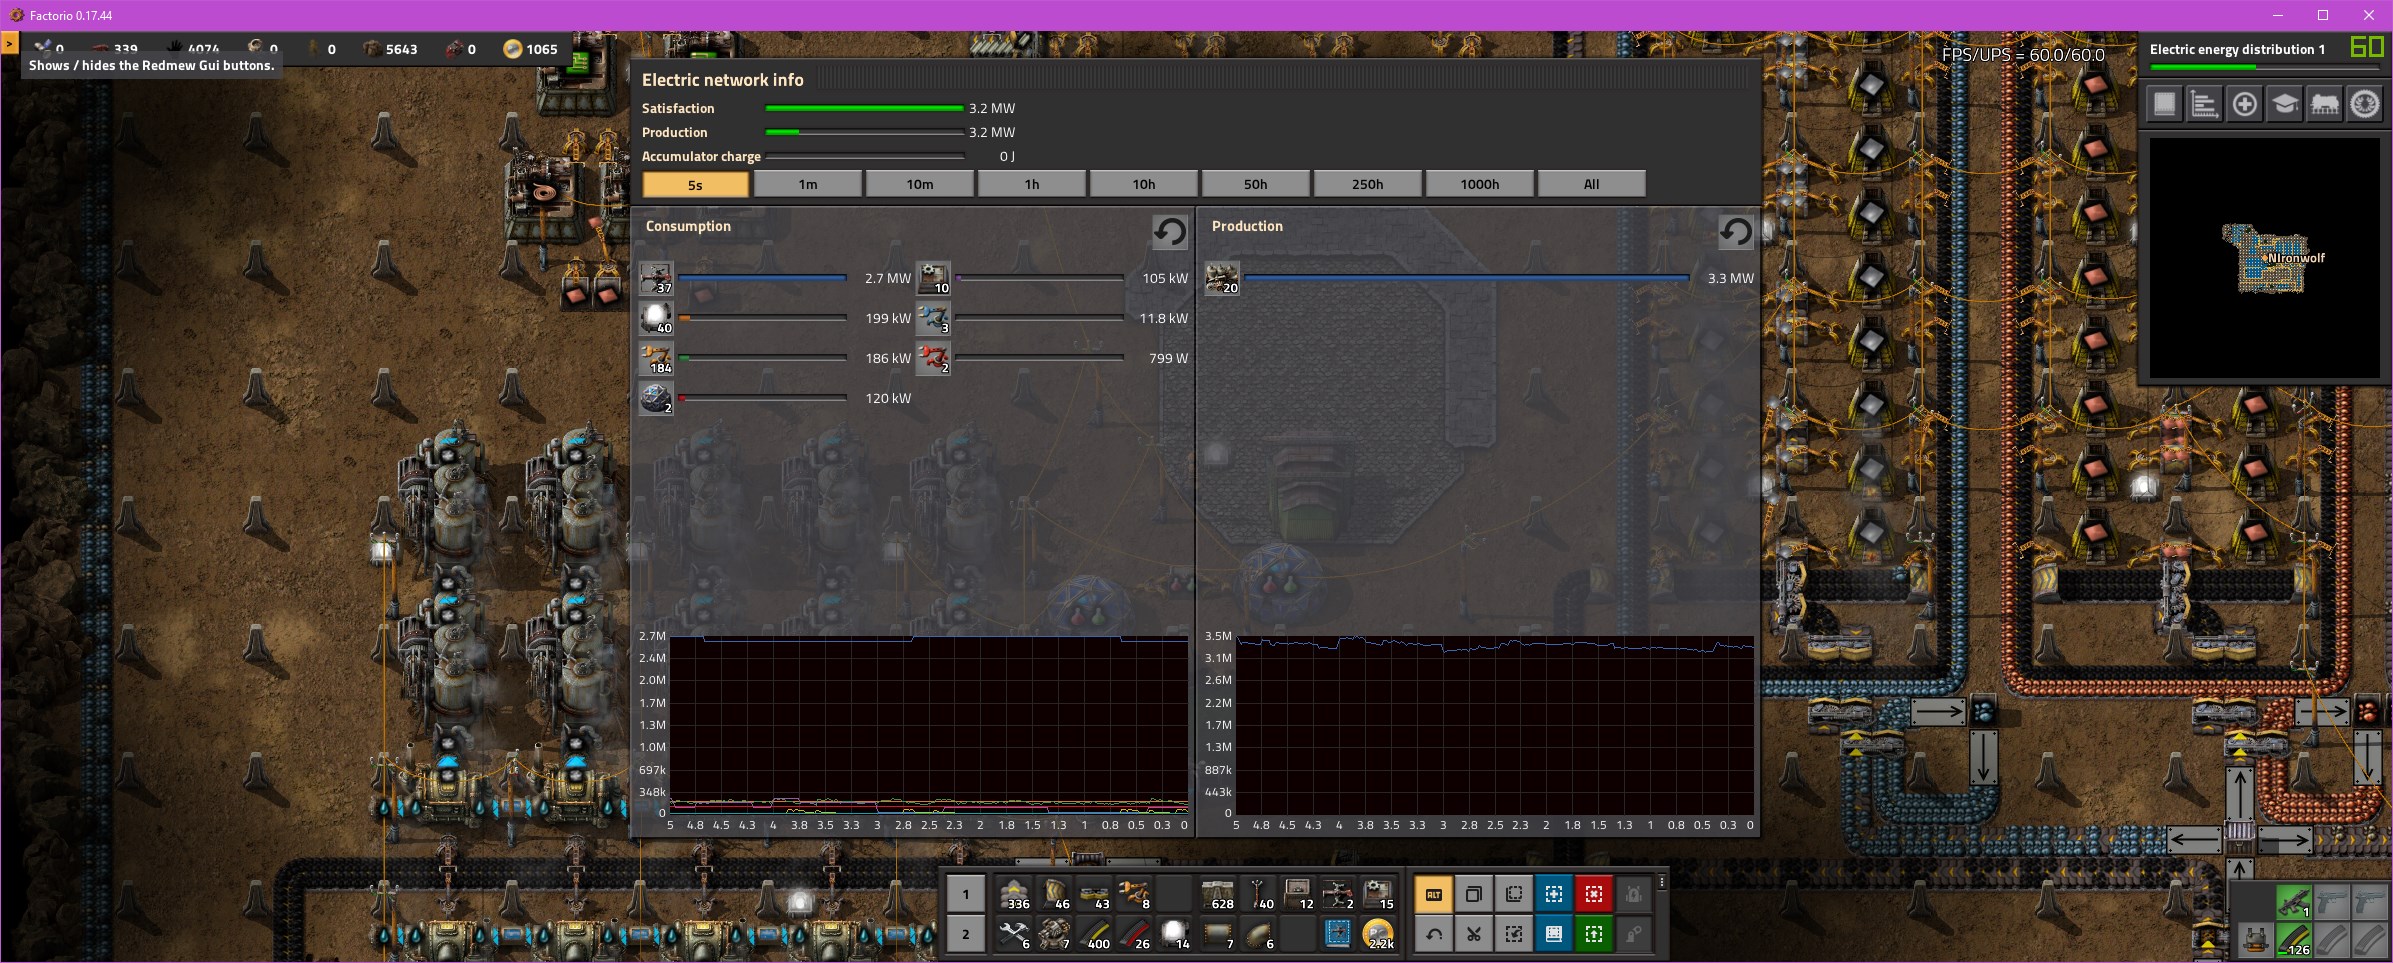Select firearm magazine from quickbar (400)

[x=1094, y=934]
